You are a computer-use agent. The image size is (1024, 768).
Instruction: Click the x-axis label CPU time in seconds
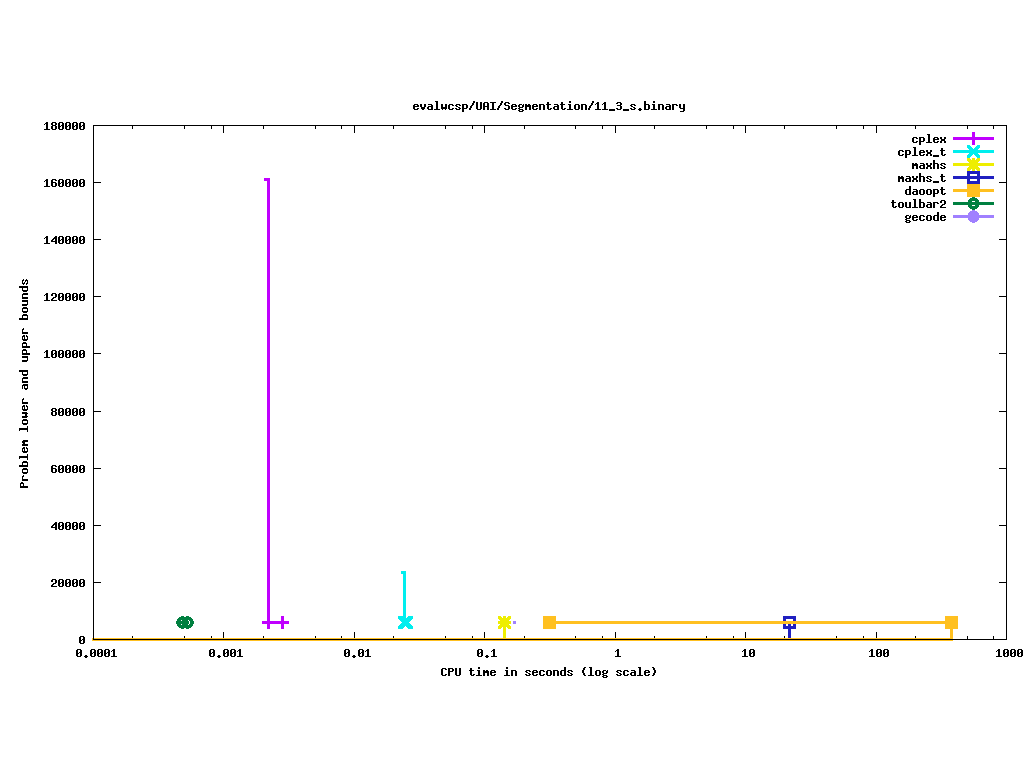point(548,672)
